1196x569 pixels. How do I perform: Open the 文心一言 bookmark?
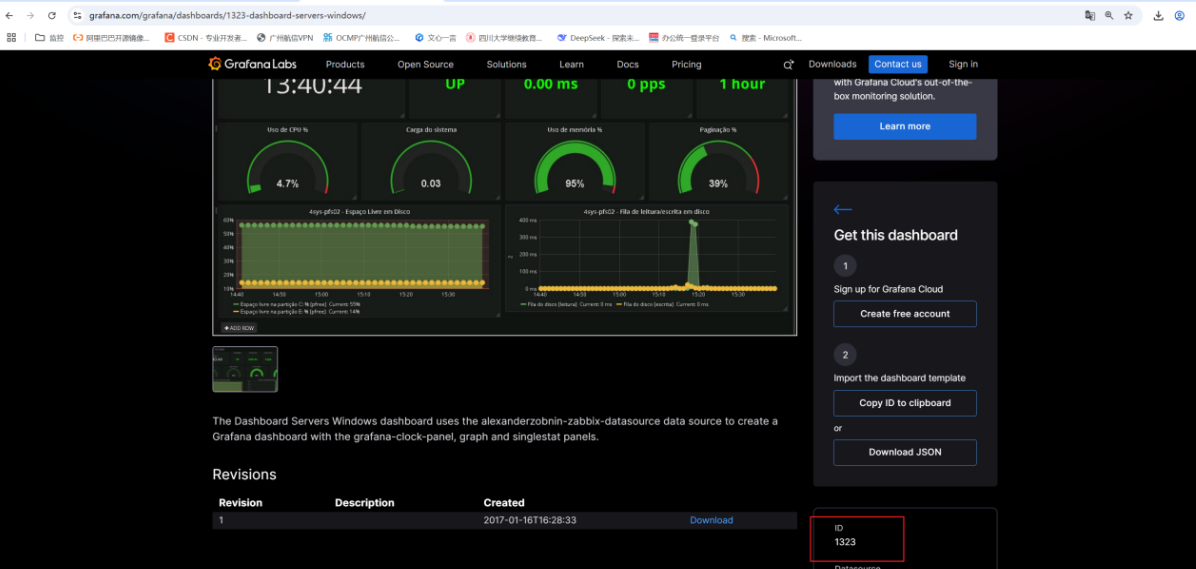tap(436, 37)
